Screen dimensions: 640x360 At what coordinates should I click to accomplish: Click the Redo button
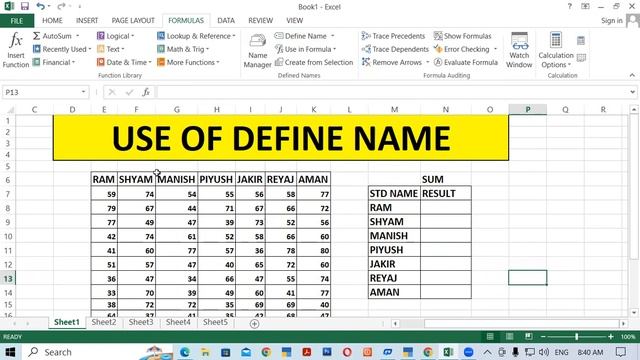(61, 6)
